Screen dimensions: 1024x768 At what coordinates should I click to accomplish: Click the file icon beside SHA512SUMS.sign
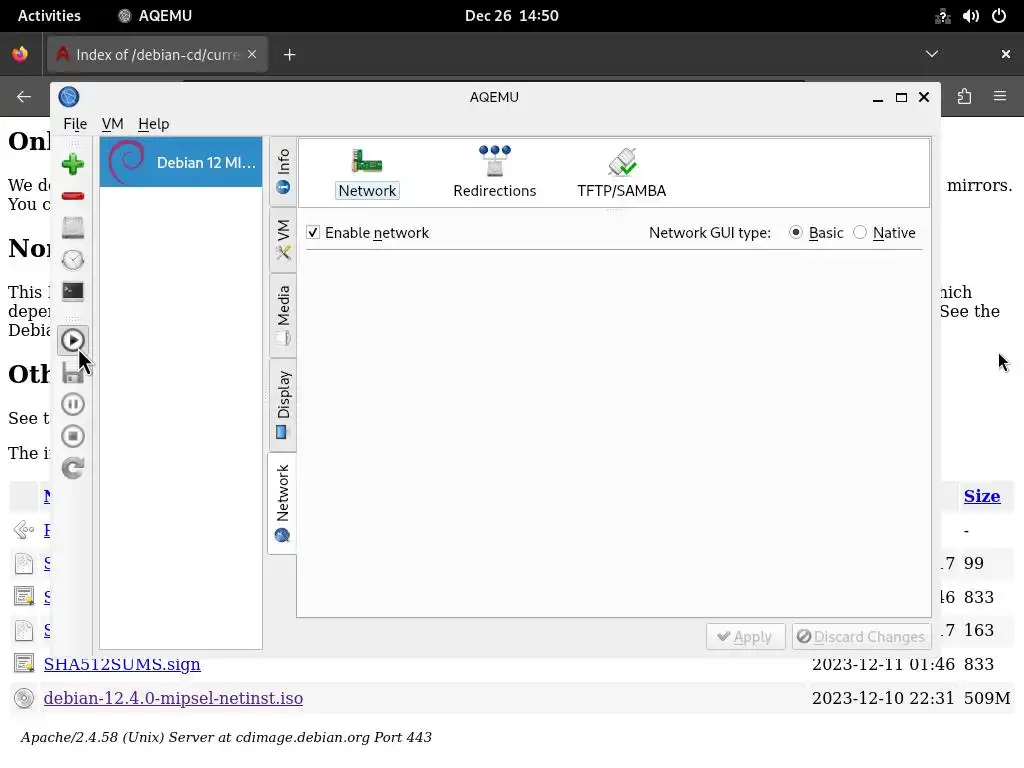(x=24, y=664)
